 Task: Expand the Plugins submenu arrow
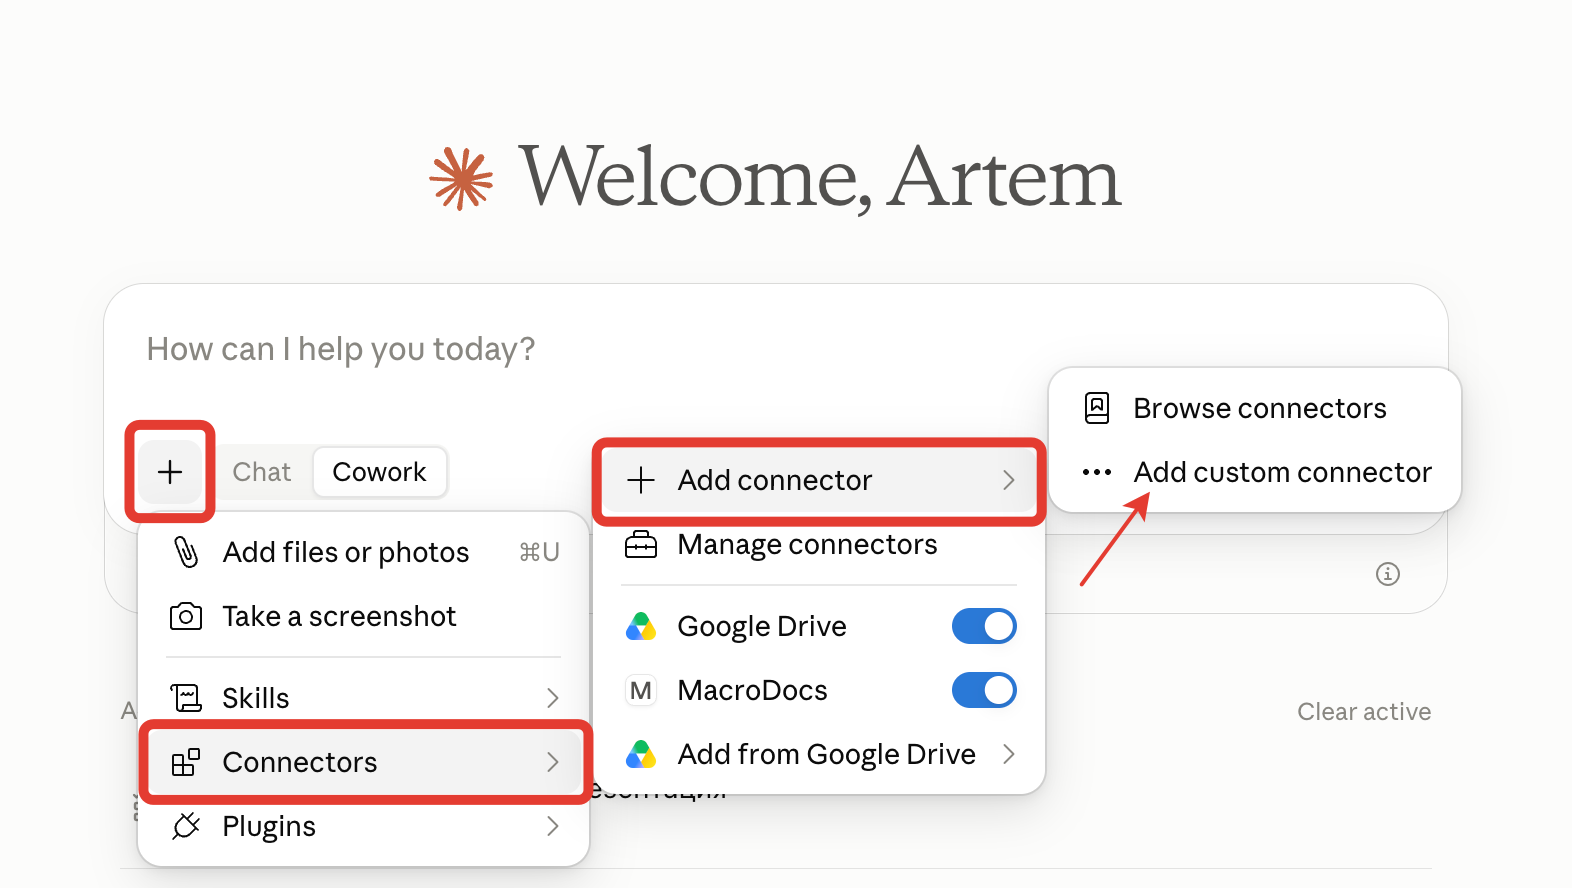pos(553,826)
